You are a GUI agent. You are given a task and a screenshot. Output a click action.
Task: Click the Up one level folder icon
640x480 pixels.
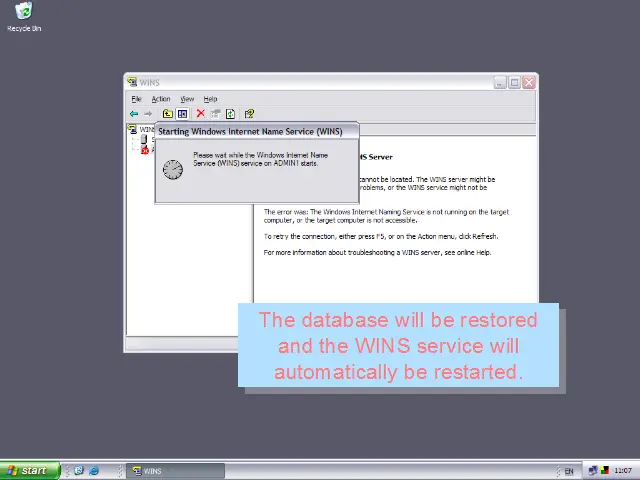[x=167, y=114]
